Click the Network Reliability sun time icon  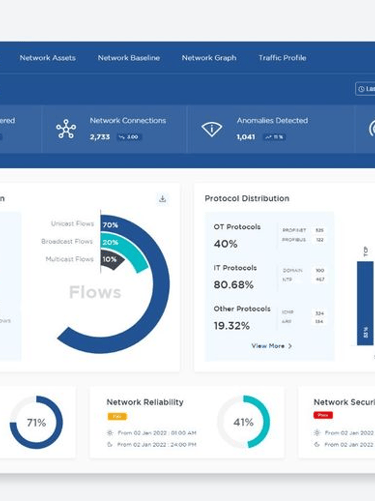tap(110, 433)
